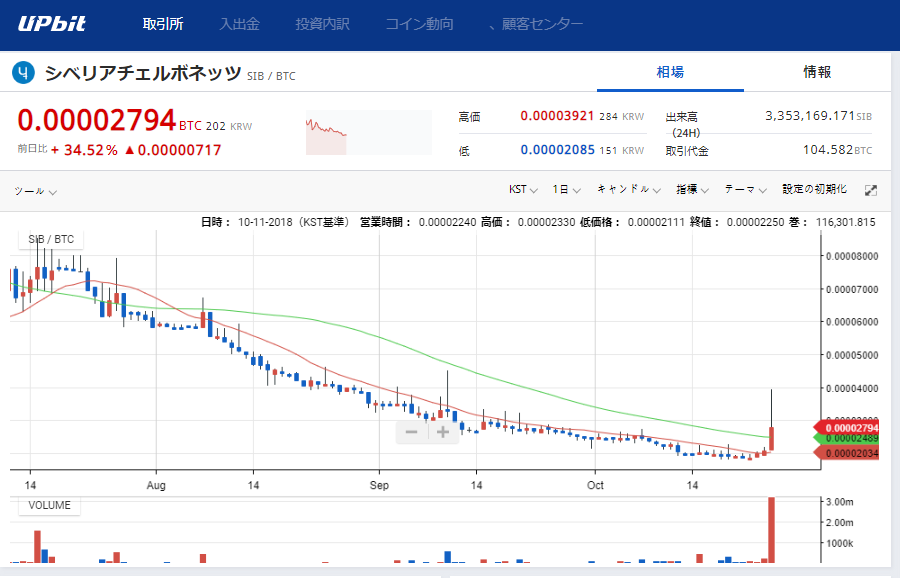Go to 入出金 in the navigation
Screen dimensions: 900x578
tap(241, 24)
